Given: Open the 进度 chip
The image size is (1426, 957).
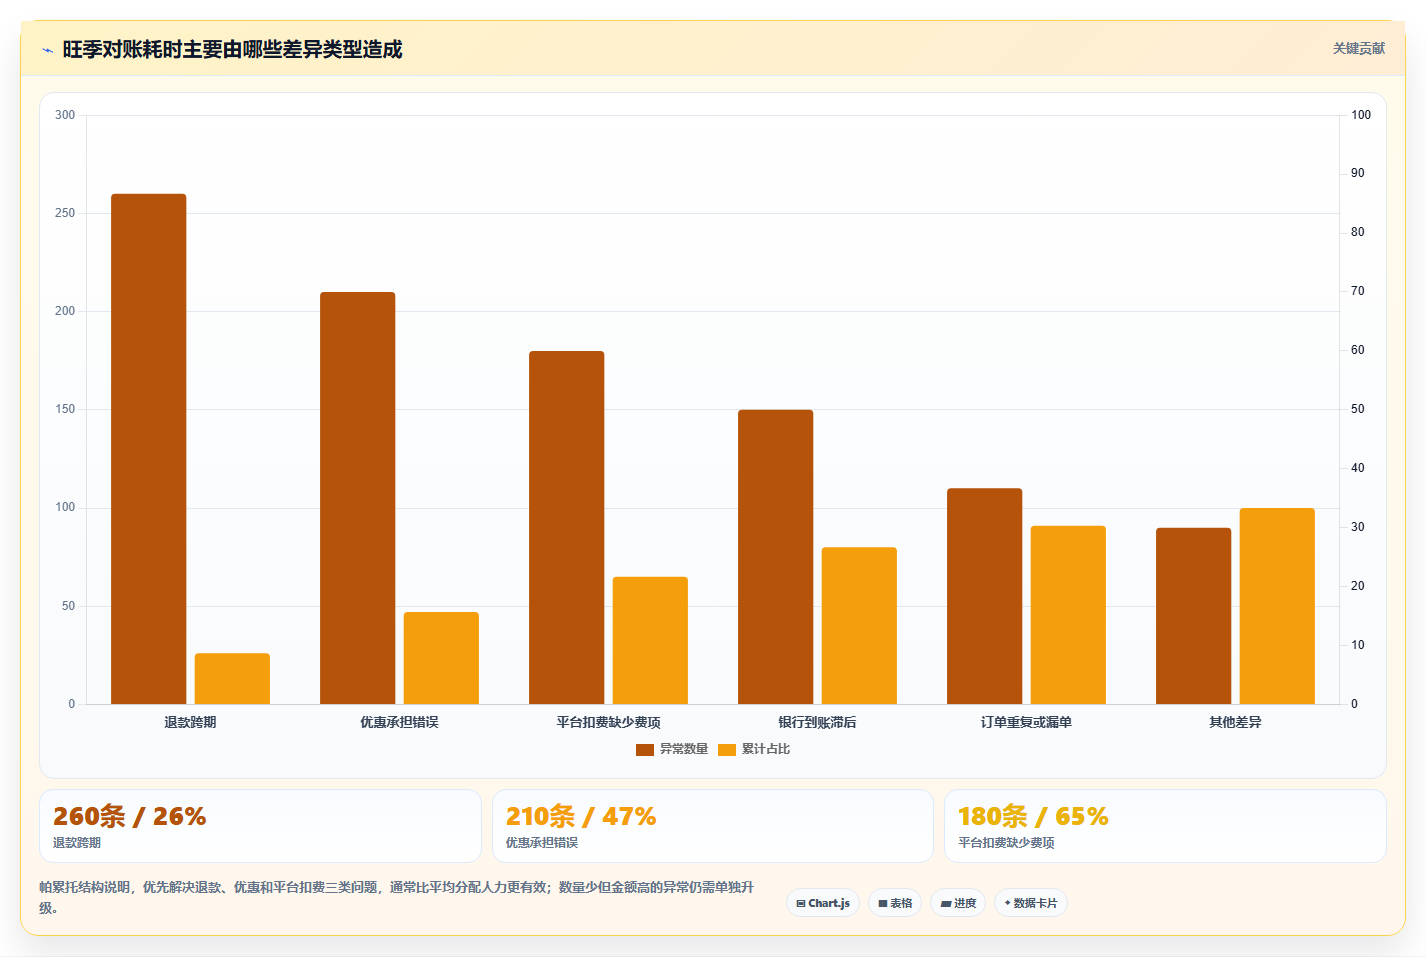Looking at the screenshot, I should (x=958, y=903).
